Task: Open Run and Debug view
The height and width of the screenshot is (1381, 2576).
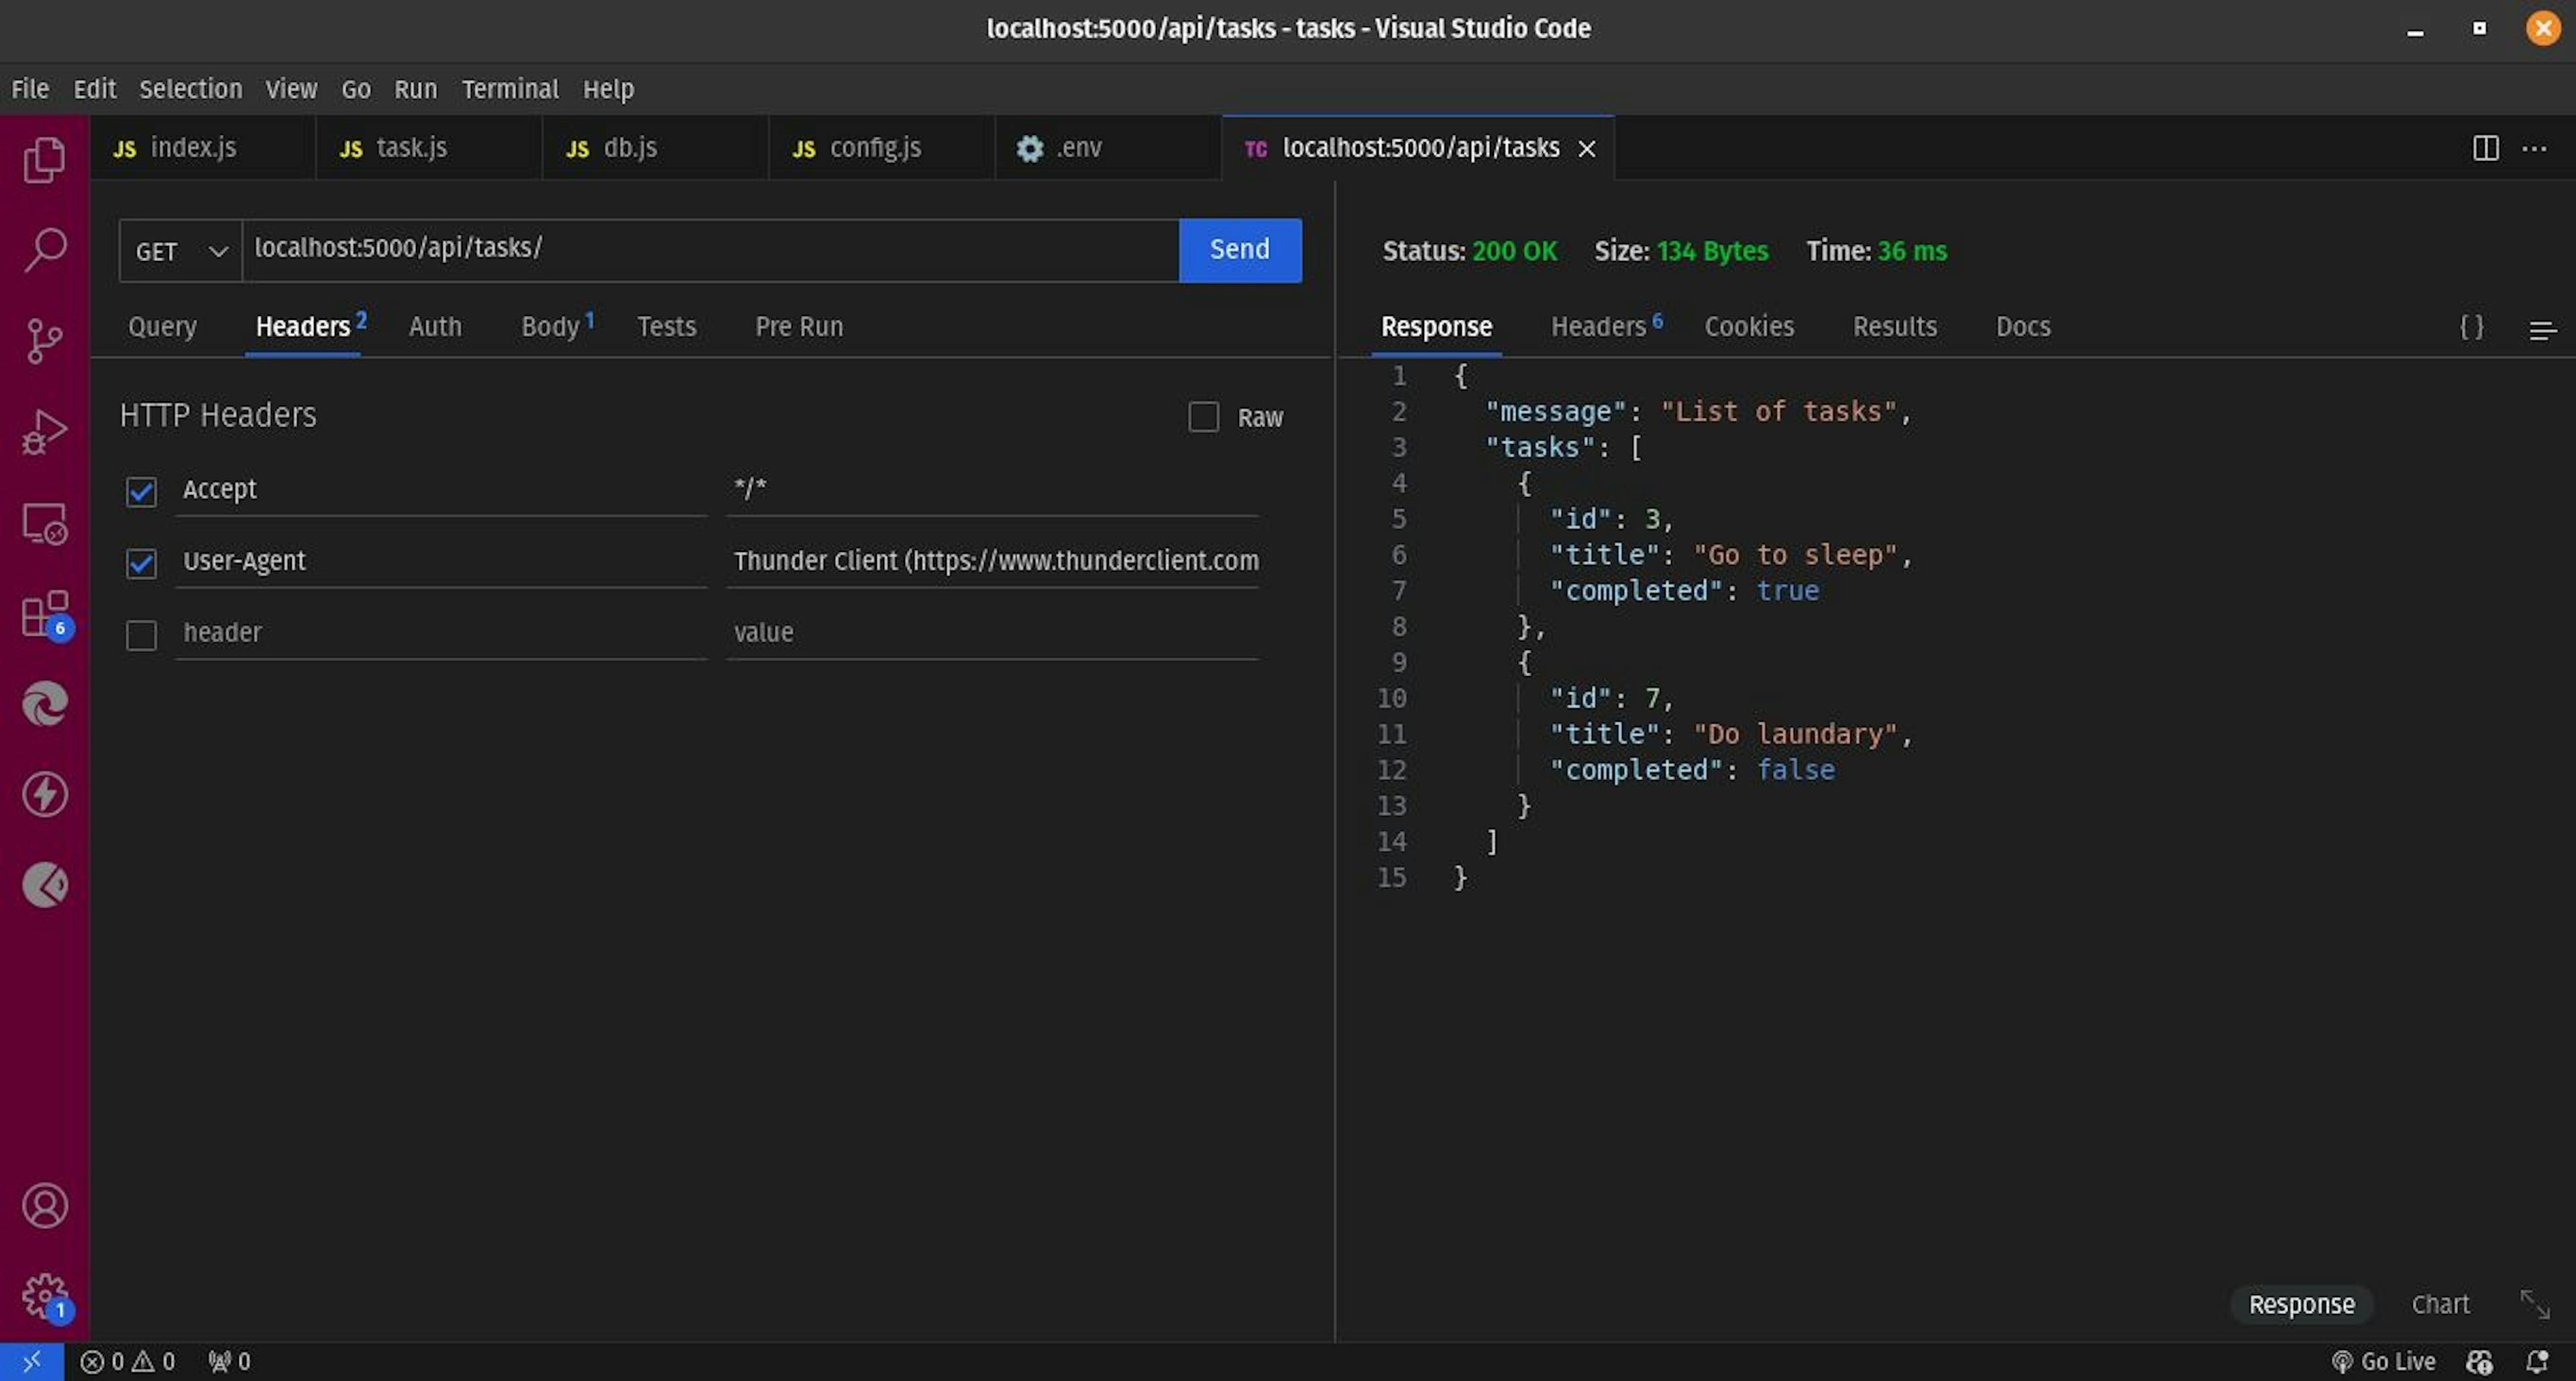Action: pos(44,432)
